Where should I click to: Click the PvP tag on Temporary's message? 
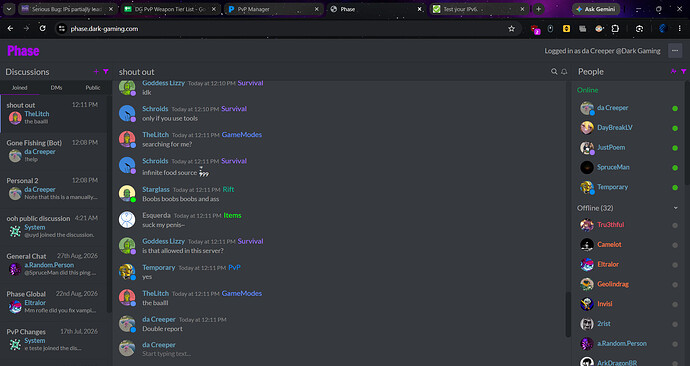(235, 267)
